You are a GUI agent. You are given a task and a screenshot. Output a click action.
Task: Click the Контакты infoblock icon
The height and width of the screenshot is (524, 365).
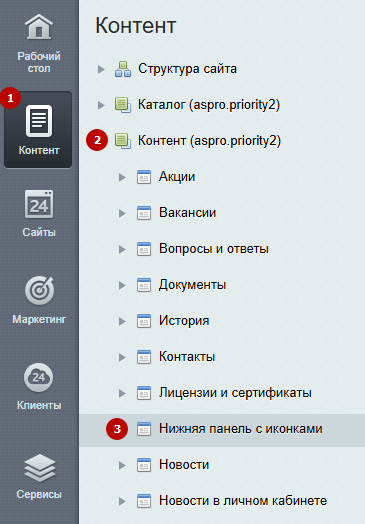tap(144, 357)
